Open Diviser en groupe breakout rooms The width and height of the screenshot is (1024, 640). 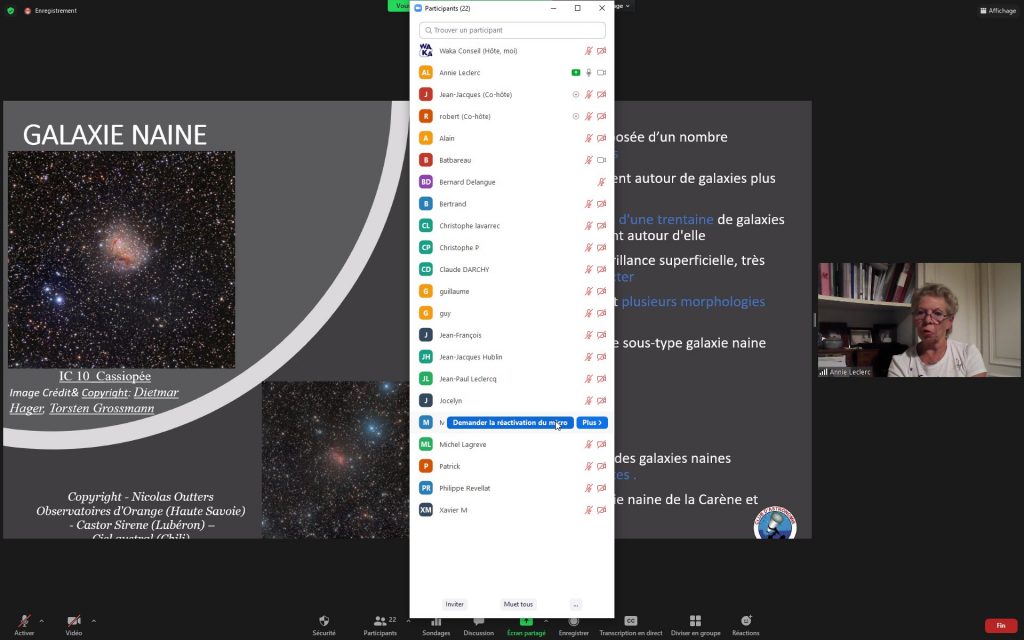click(x=696, y=624)
